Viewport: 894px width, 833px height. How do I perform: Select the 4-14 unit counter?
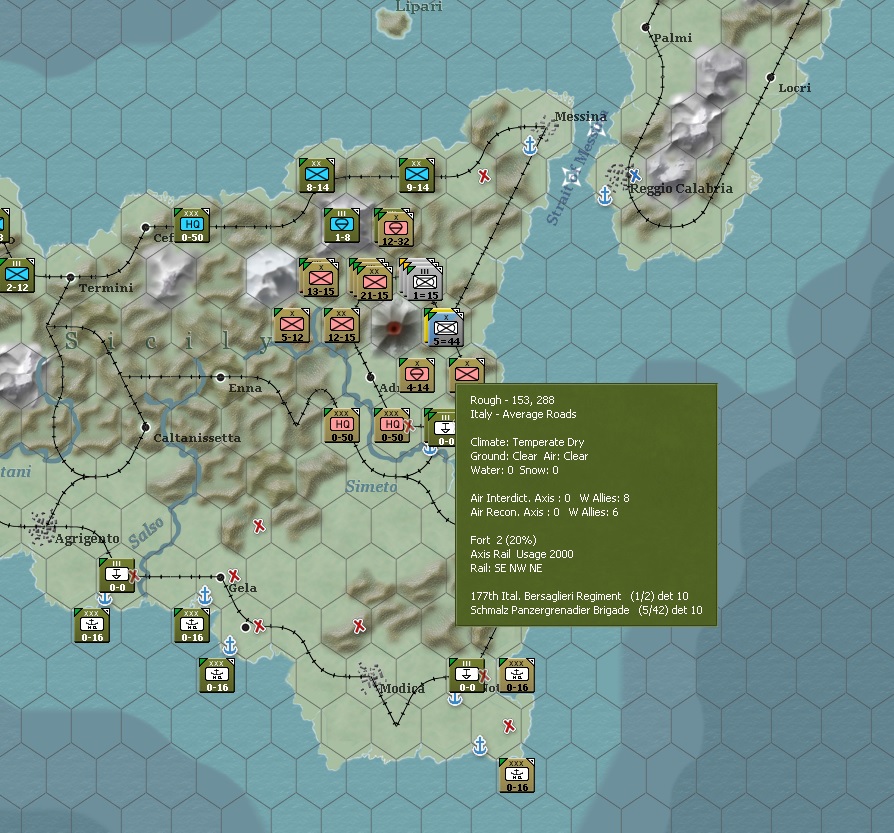click(417, 376)
